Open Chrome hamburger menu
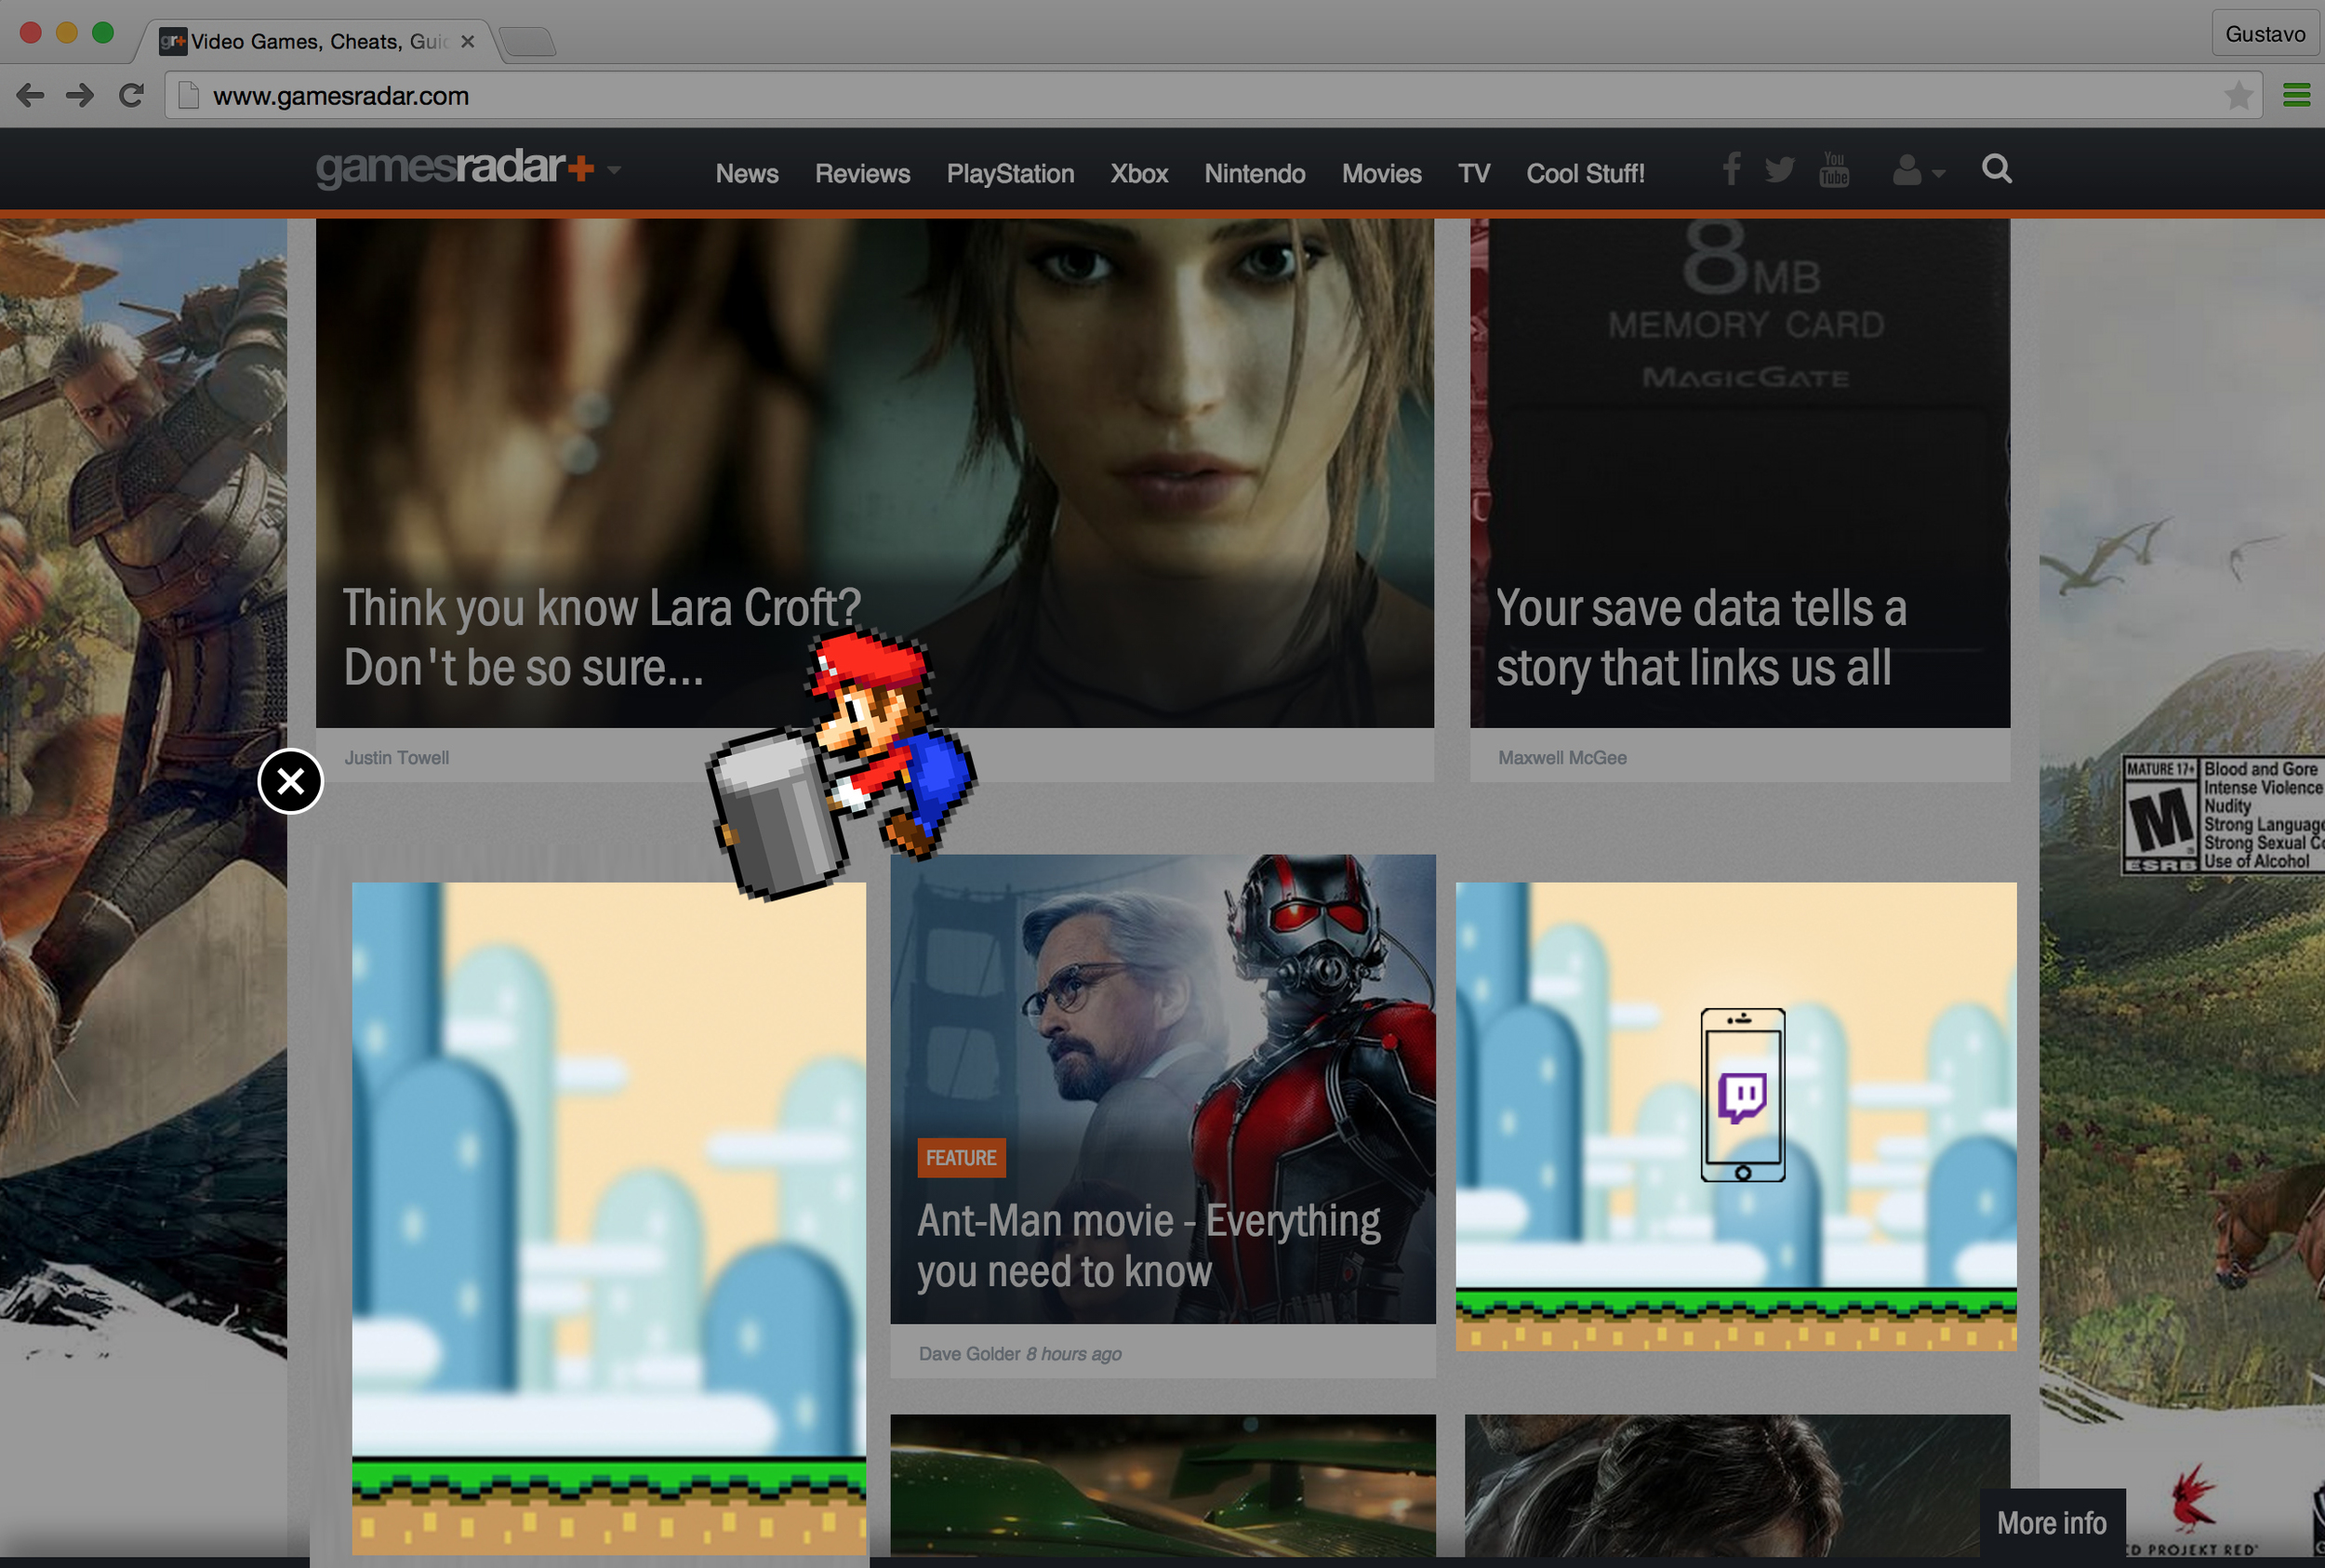This screenshot has height=1568, width=2325. 2297,96
